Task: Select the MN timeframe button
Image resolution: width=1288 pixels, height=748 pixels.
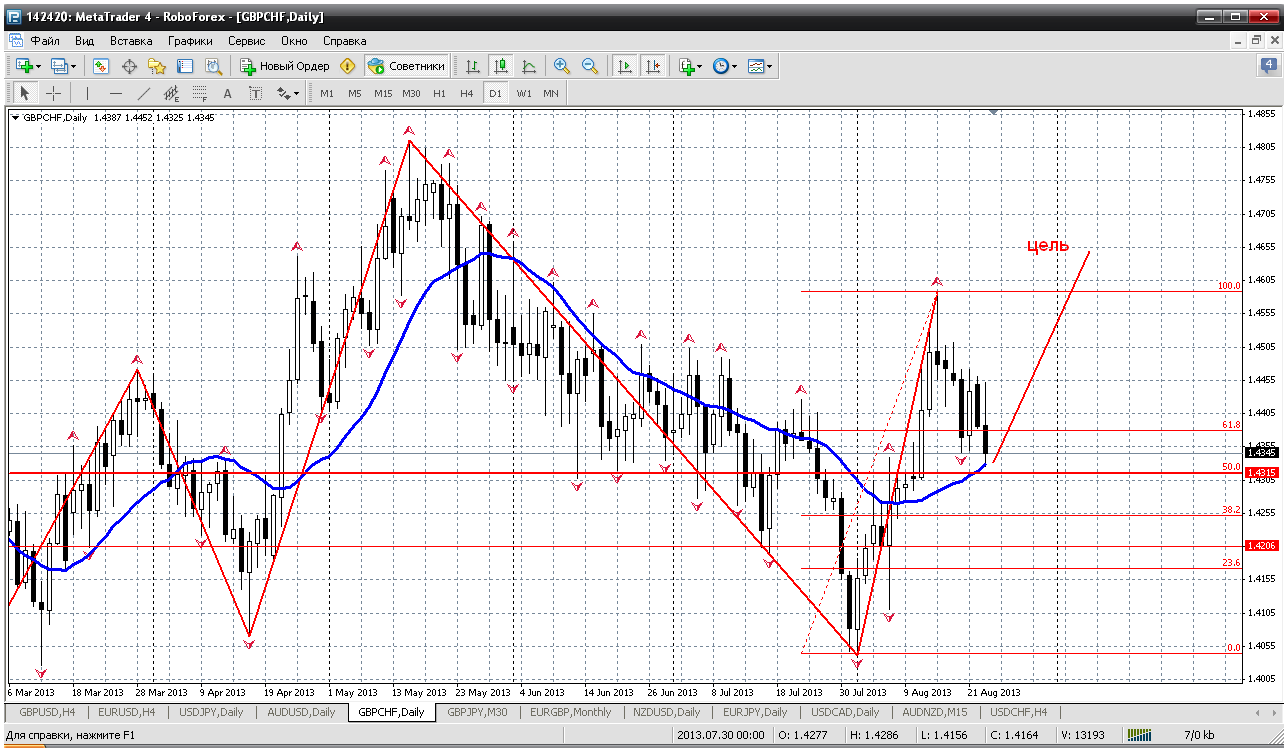Action: [x=551, y=93]
